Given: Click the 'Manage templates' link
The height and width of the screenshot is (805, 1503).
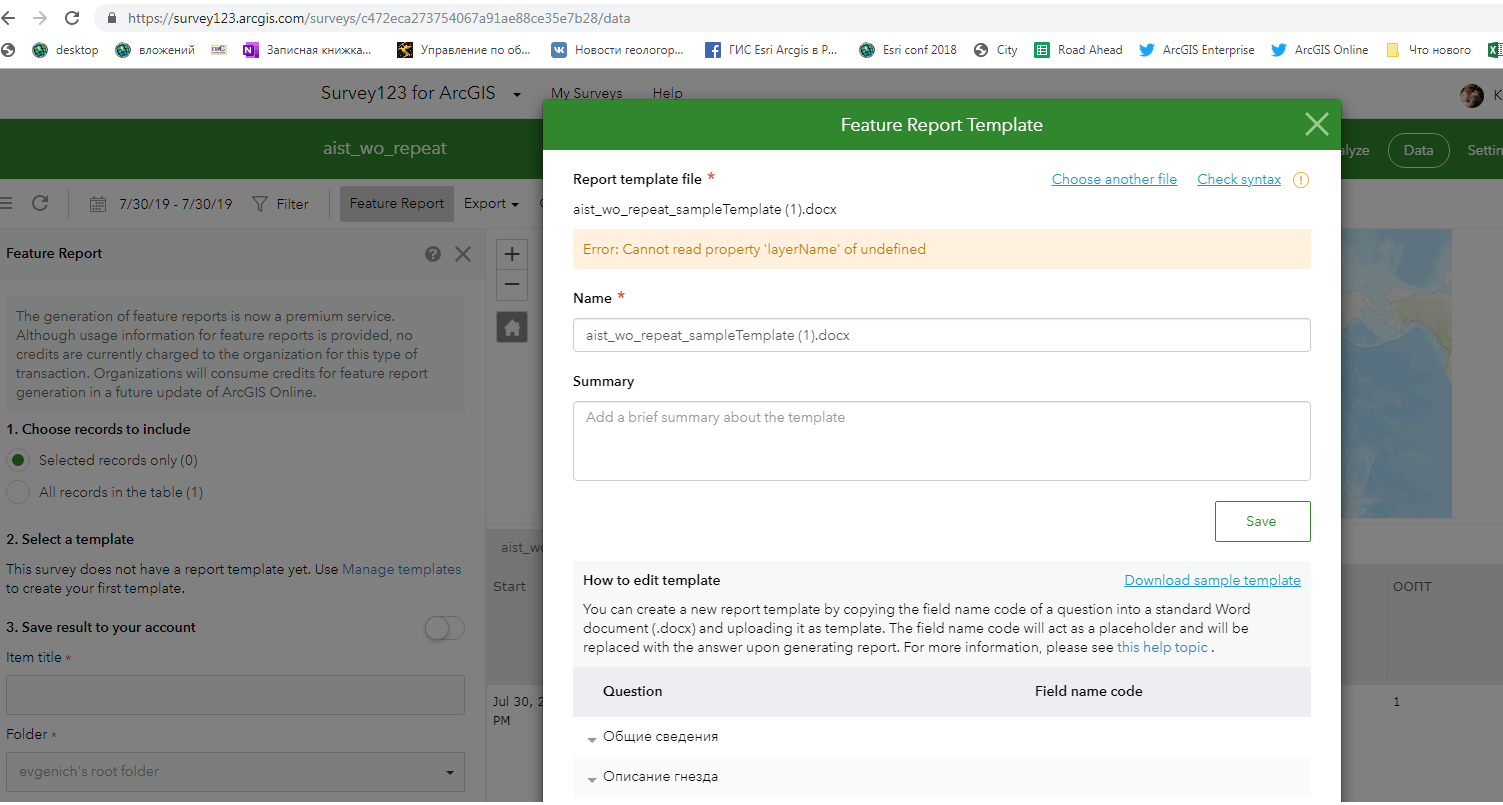Looking at the screenshot, I should point(402,569).
